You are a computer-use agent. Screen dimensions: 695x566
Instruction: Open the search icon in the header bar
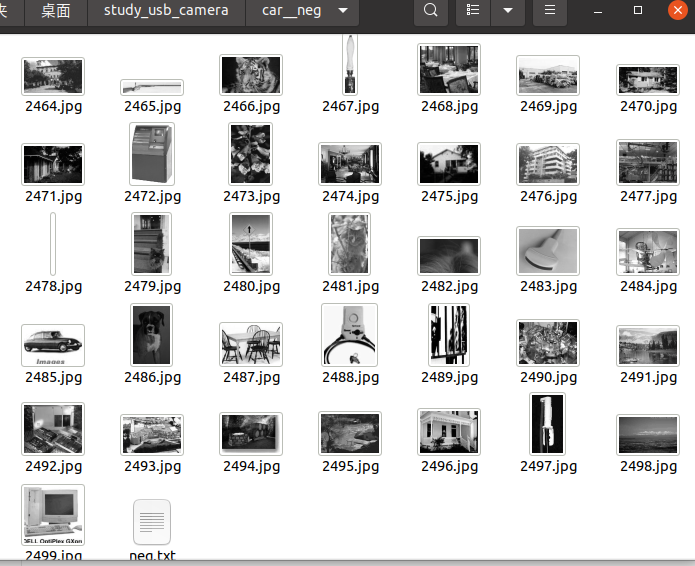430,11
